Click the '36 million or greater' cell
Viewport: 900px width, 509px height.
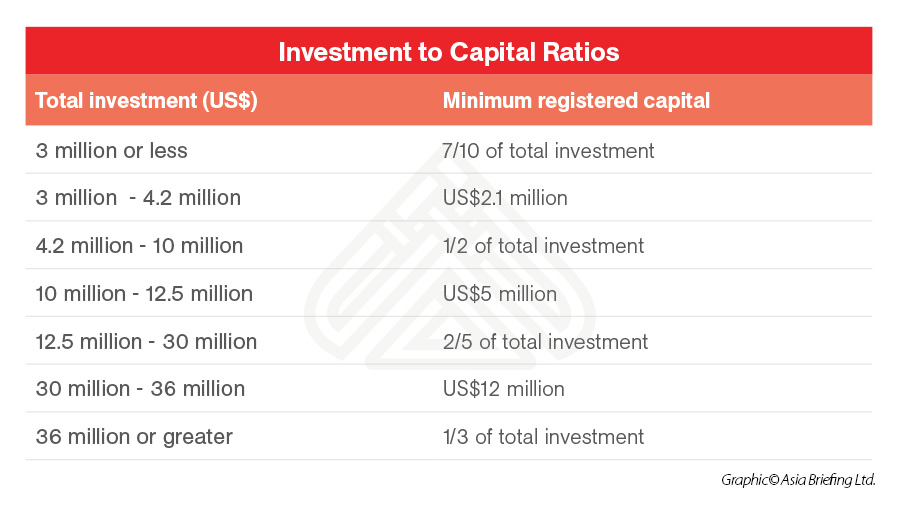tap(134, 437)
